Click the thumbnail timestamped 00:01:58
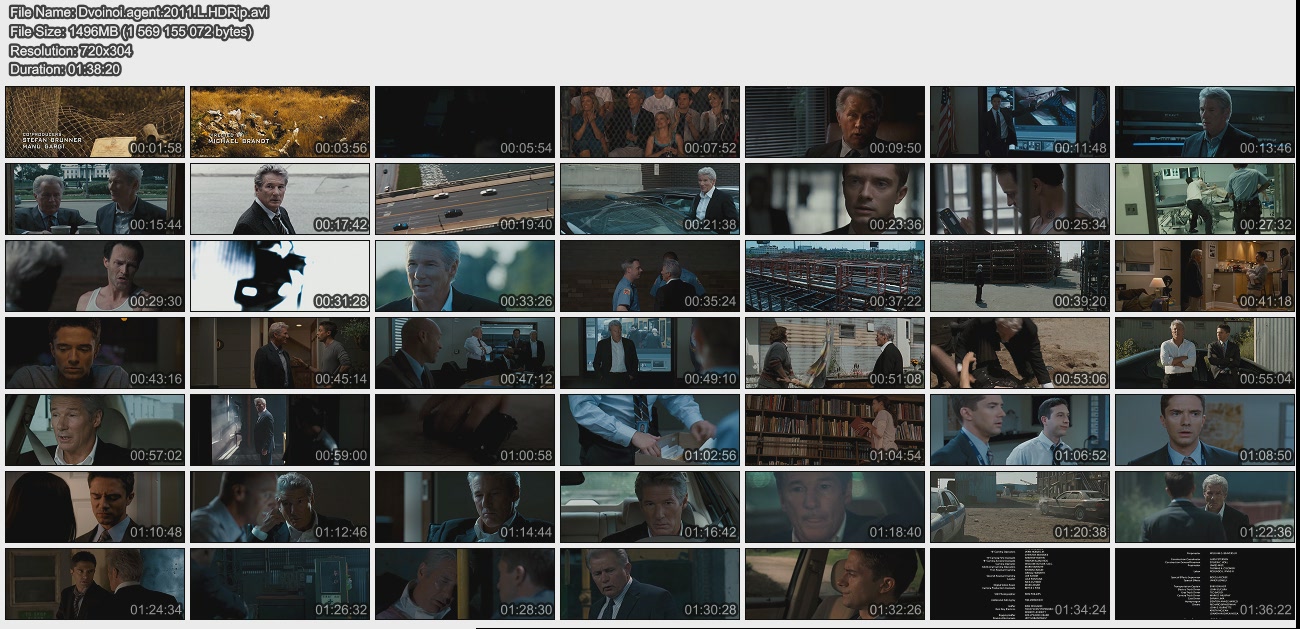1300x629 pixels. 95,122
